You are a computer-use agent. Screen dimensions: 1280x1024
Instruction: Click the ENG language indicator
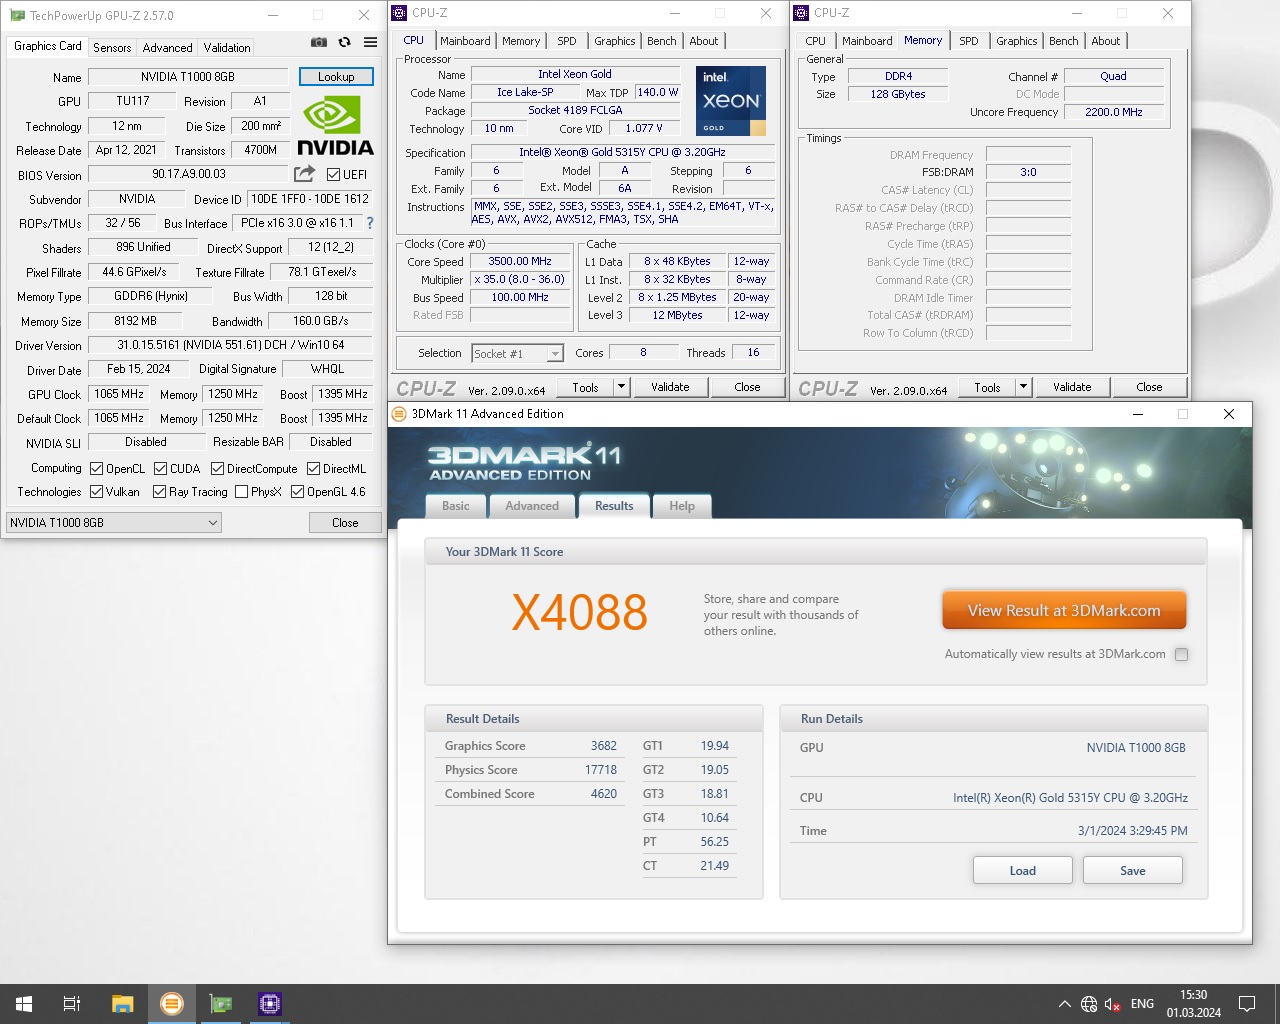(1142, 1004)
